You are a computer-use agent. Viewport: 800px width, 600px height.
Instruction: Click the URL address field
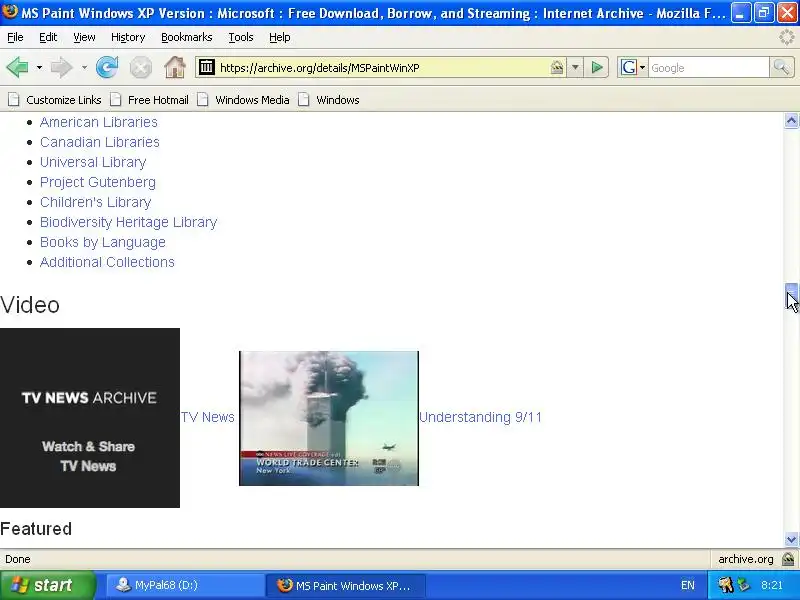(383, 67)
